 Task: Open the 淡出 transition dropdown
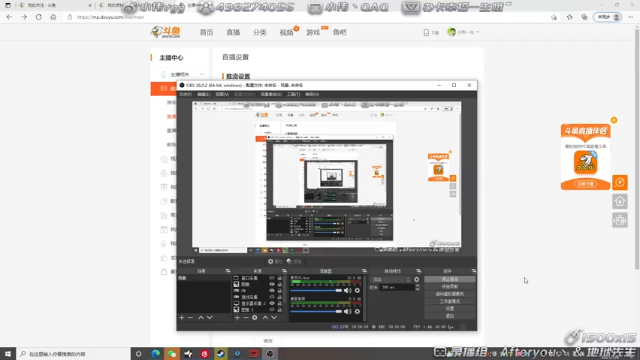391,280
